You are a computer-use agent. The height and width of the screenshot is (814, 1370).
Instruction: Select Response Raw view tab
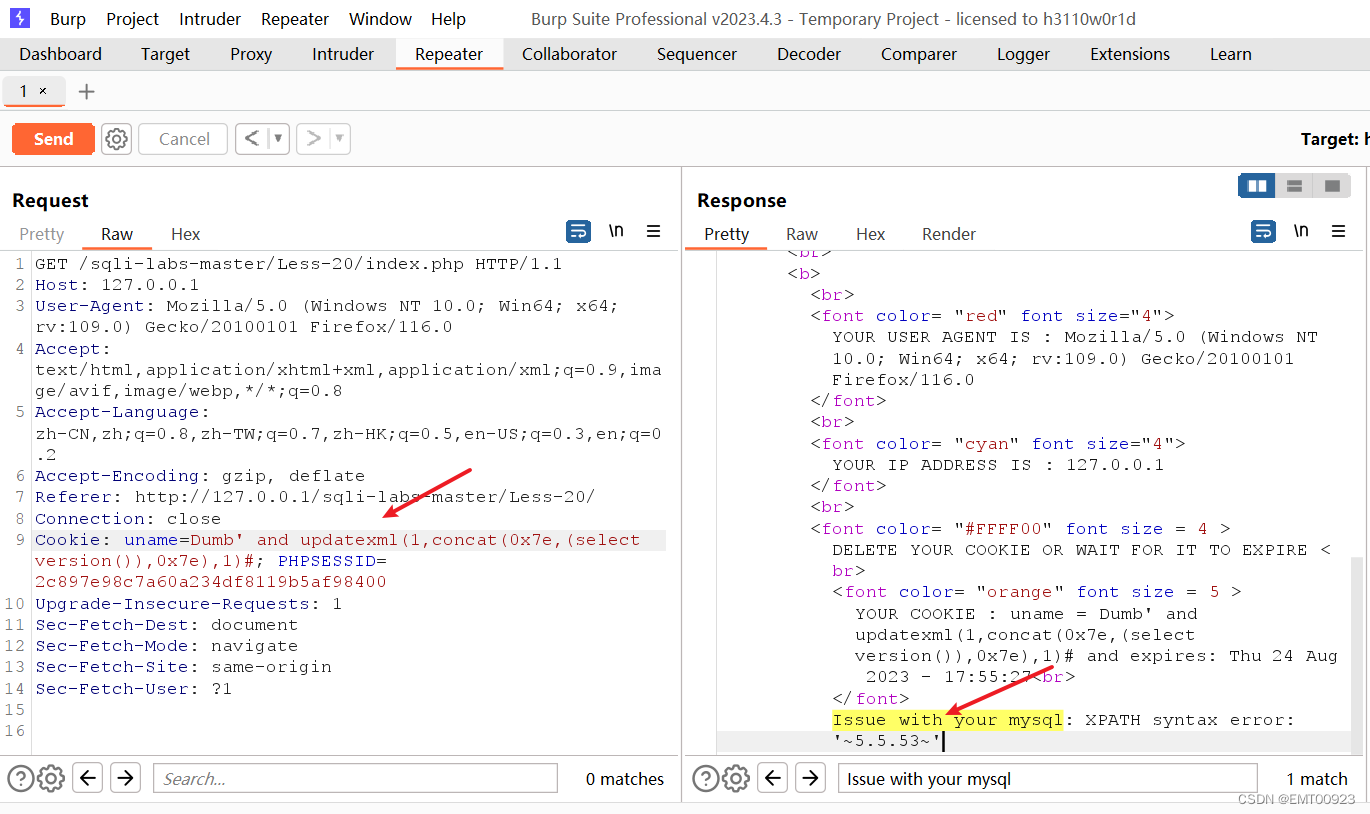coord(802,234)
